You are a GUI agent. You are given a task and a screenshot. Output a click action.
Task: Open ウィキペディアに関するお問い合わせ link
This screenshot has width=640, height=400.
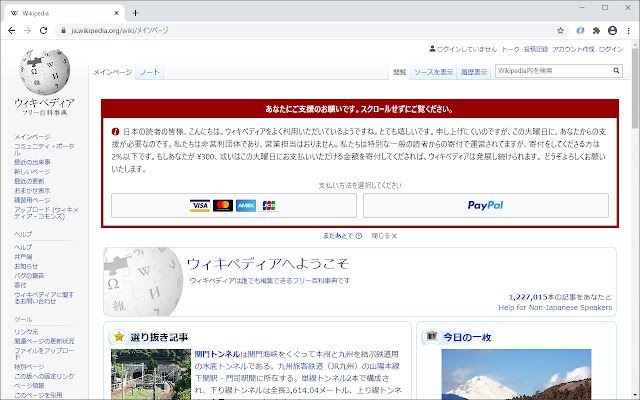[44, 298]
